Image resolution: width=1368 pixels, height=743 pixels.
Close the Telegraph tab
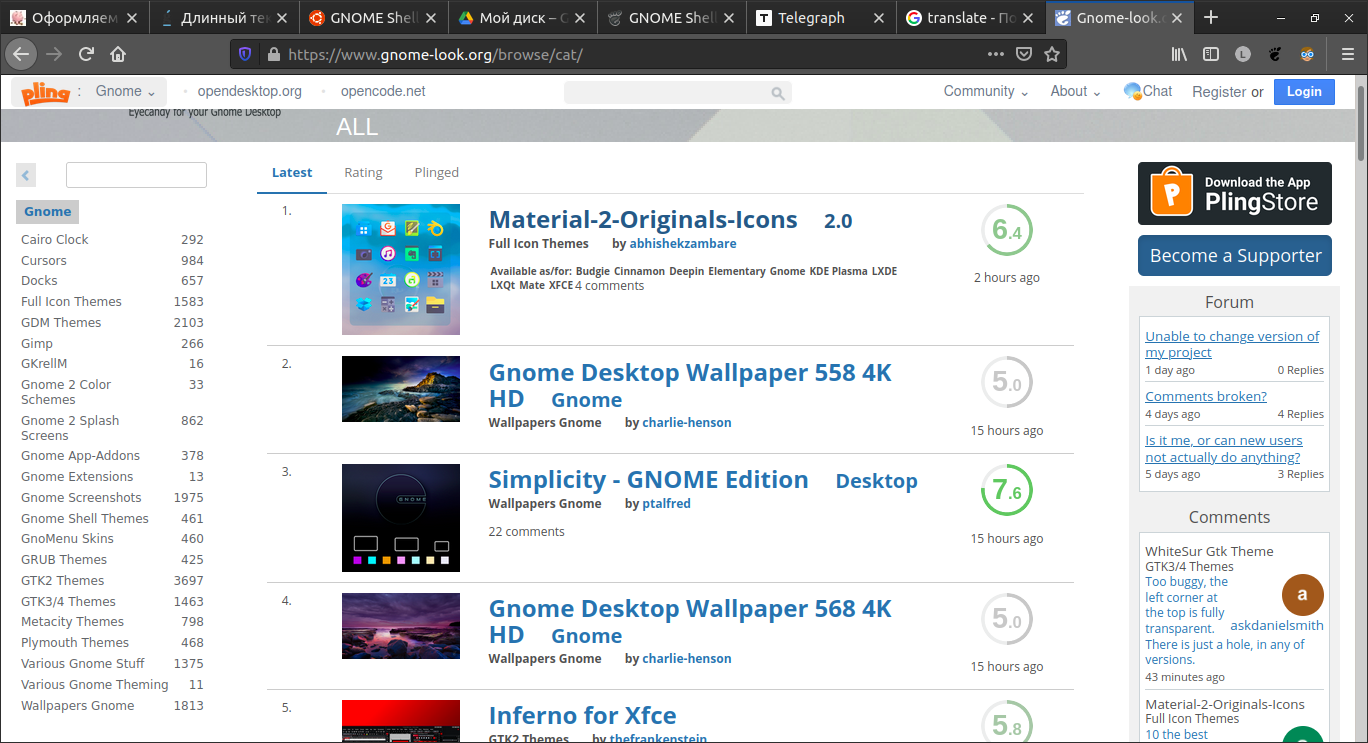tap(878, 17)
